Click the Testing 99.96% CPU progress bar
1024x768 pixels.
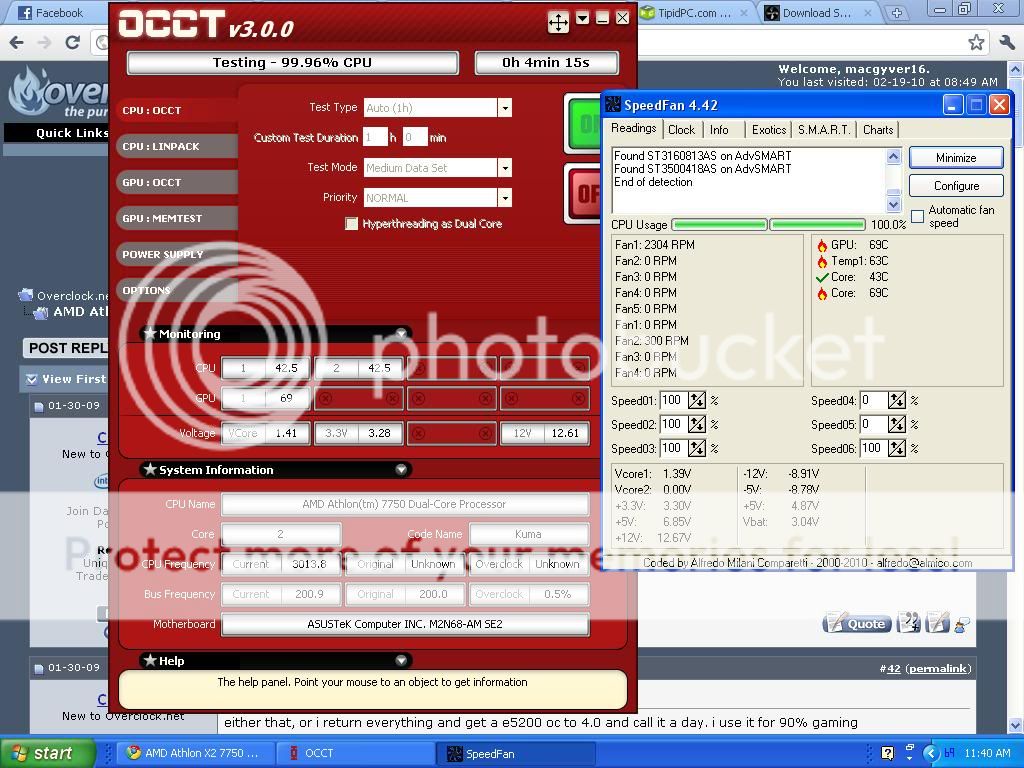pos(293,63)
